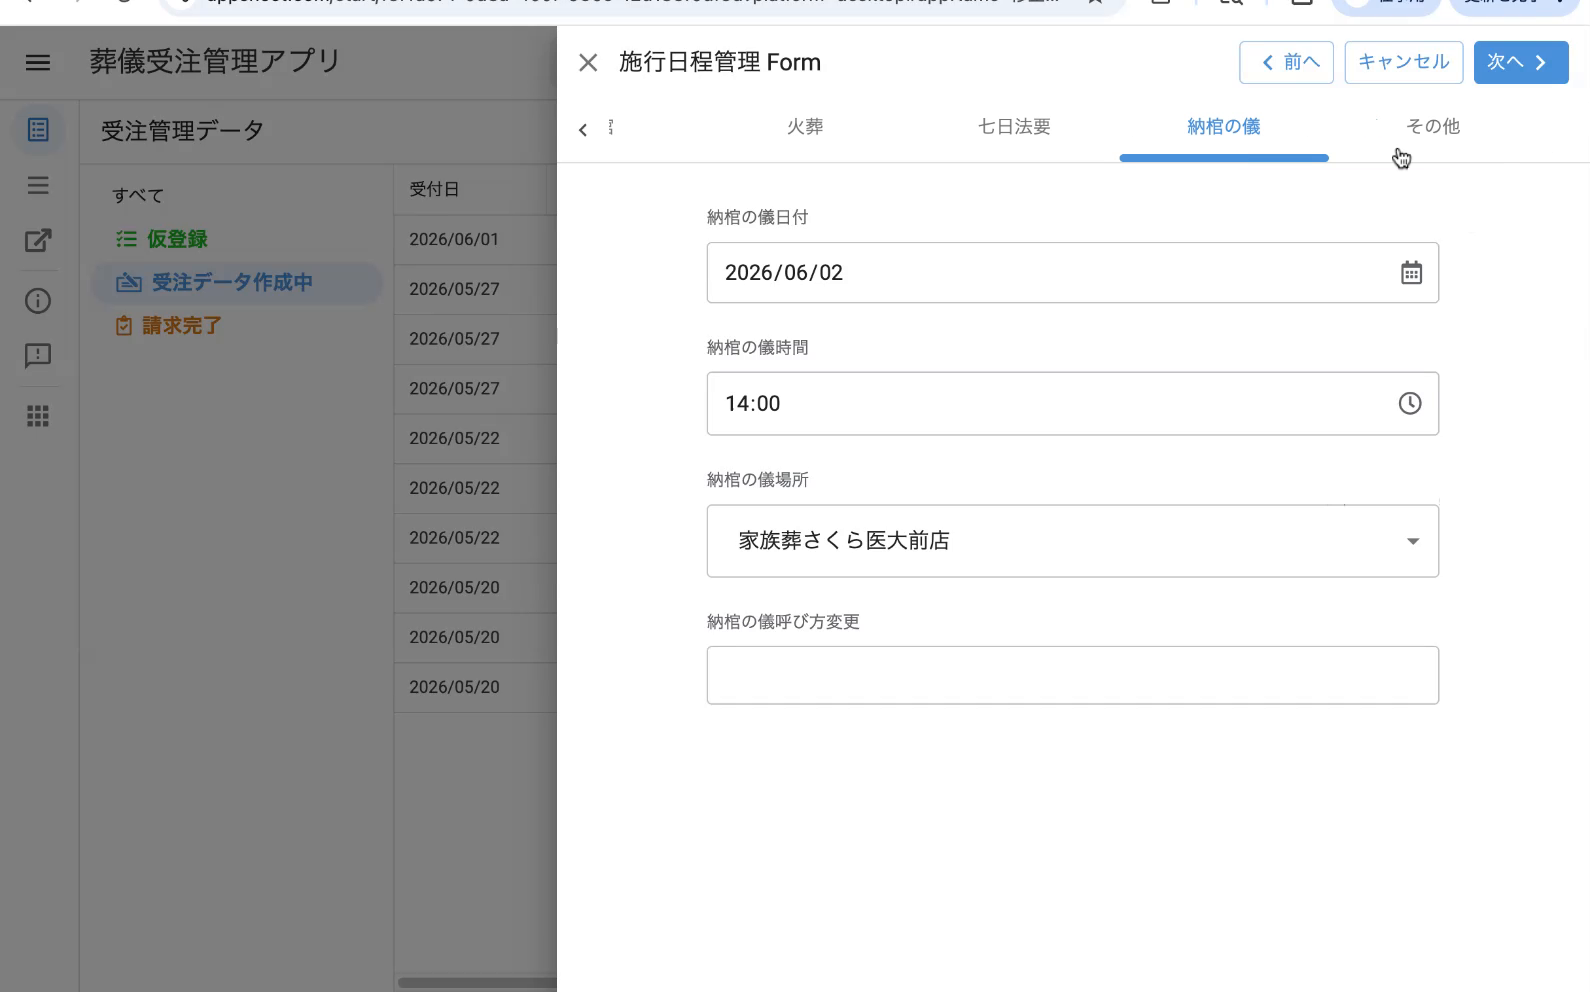Select the 仮登録 view
This screenshot has height=992, width=1590.
[x=177, y=239]
